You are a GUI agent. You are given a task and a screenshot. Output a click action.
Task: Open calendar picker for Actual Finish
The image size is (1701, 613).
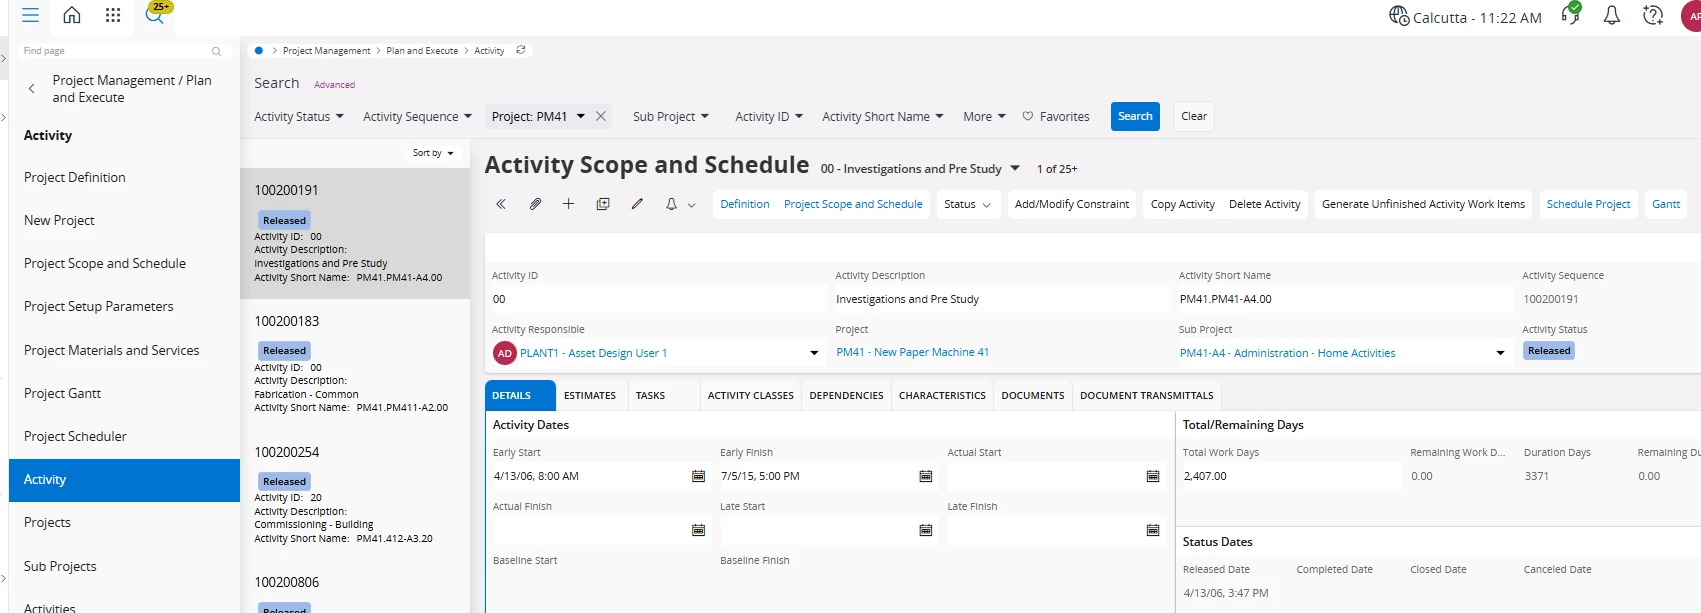click(698, 530)
